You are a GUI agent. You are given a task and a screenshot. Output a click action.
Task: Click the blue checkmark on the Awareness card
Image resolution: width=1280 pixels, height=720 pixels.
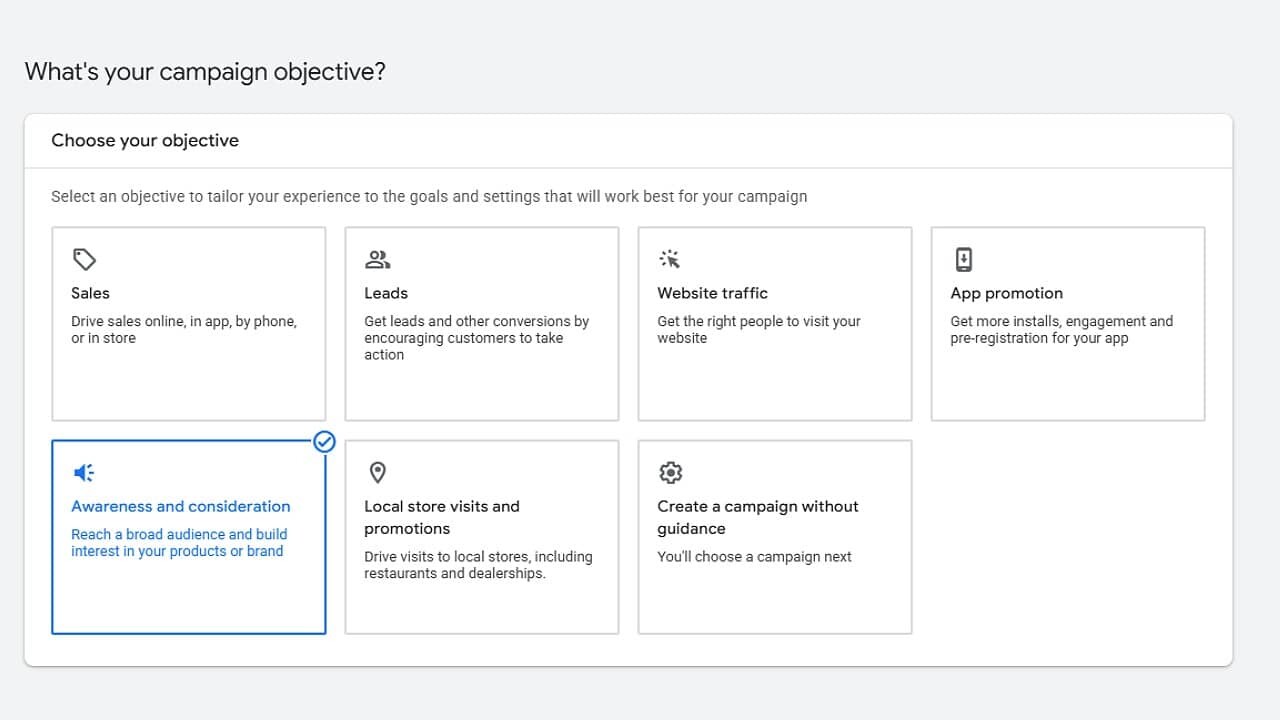tap(324, 442)
